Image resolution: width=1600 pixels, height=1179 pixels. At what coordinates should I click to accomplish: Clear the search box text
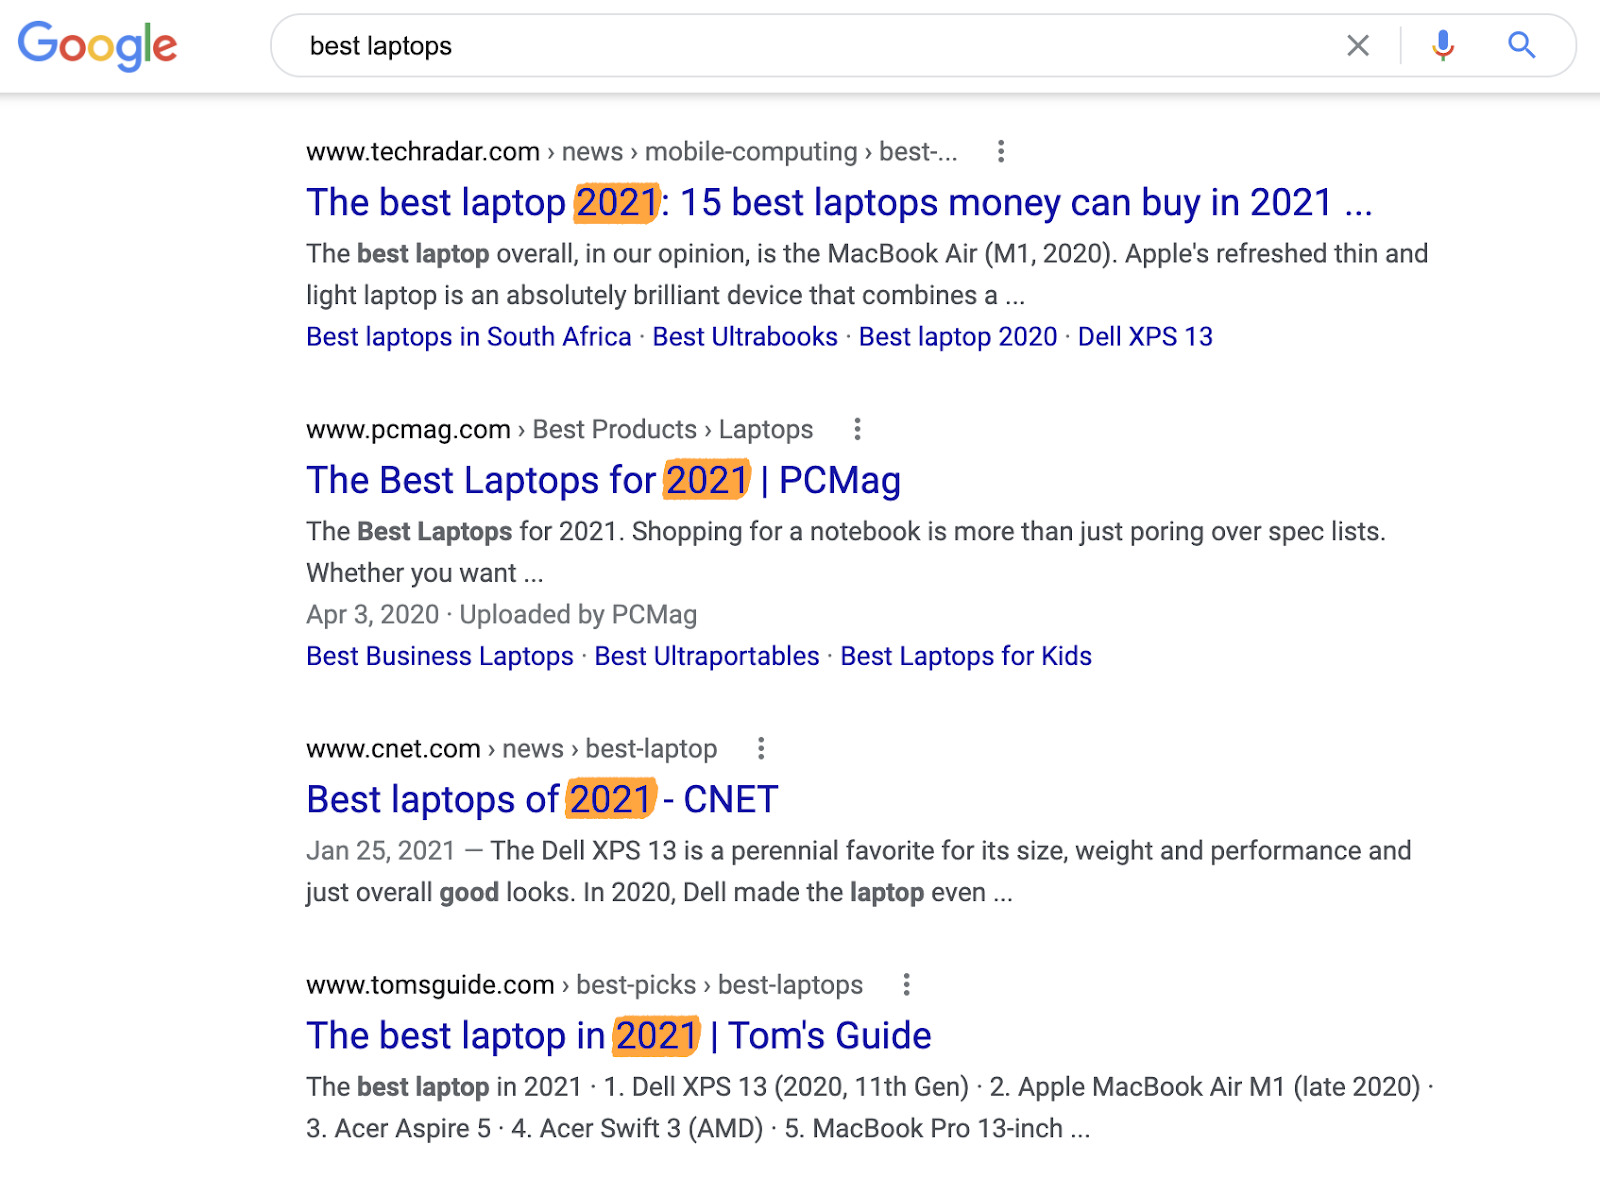(1357, 46)
